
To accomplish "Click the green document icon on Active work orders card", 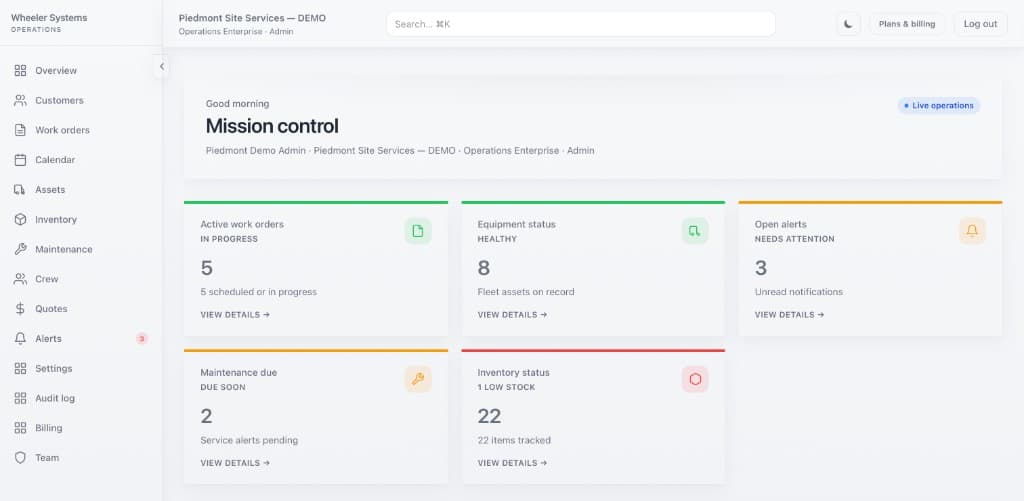I will 418,231.
